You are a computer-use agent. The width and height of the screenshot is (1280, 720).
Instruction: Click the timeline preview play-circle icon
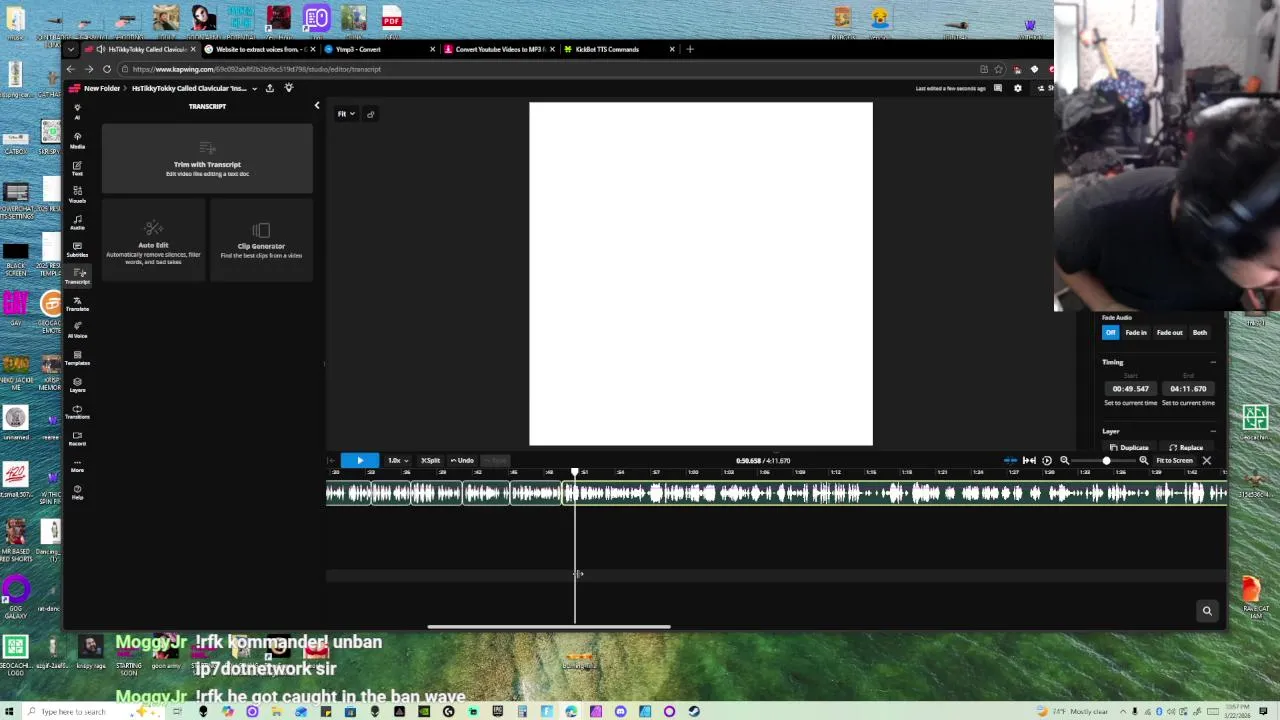(1047, 460)
